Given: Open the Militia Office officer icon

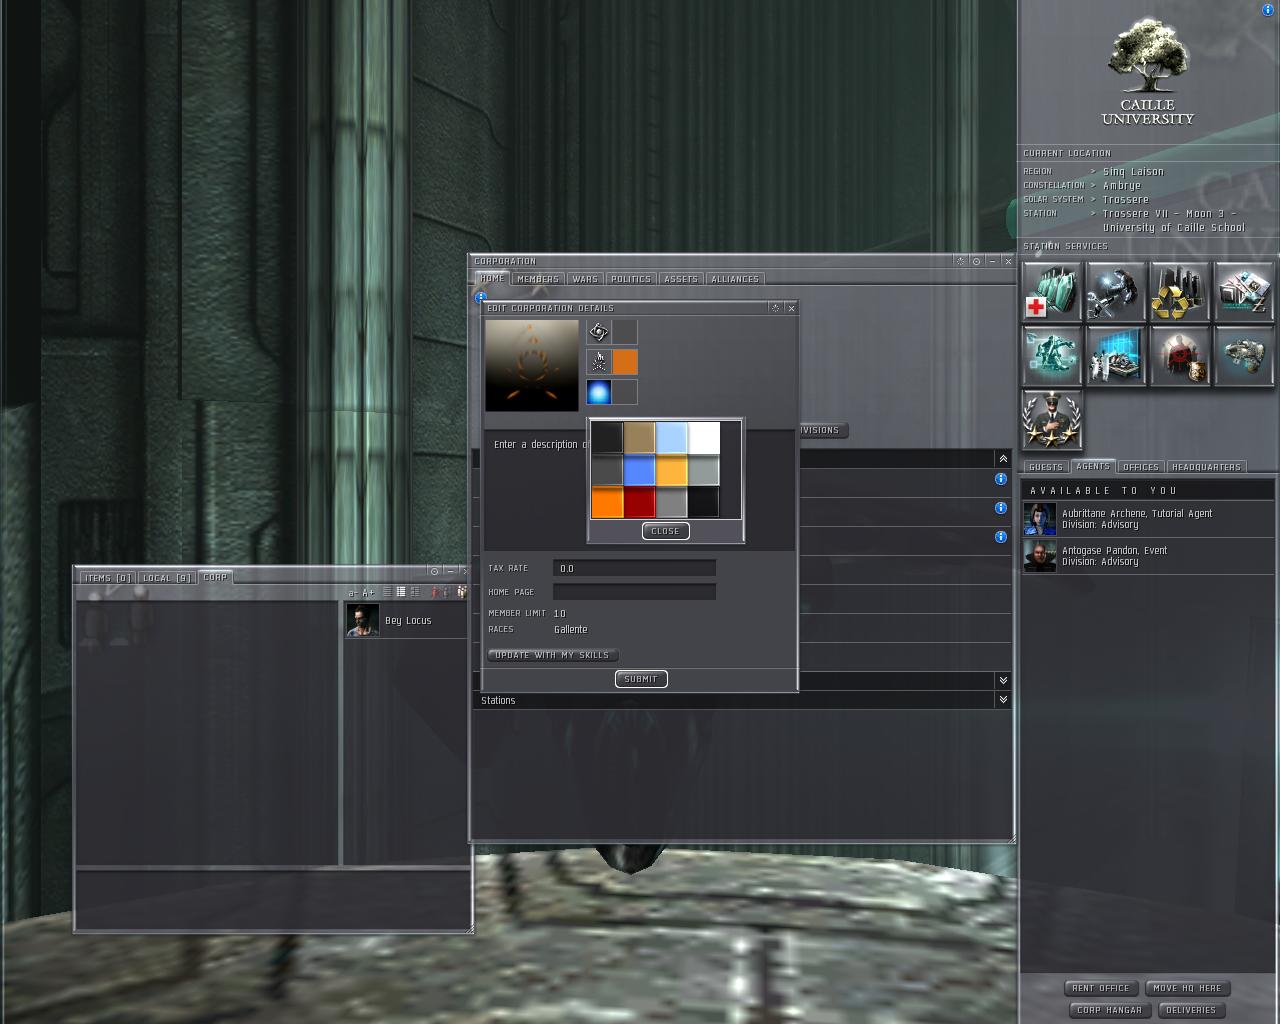Looking at the screenshot, I should click(1052, 420).
